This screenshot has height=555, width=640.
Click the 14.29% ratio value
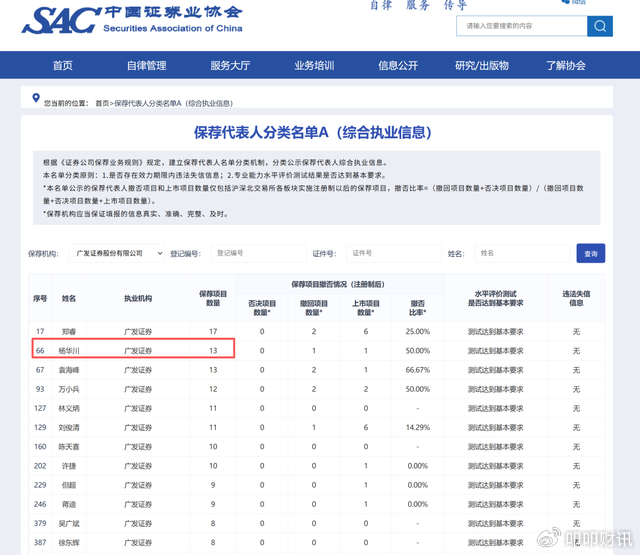(x=418, y=427)
